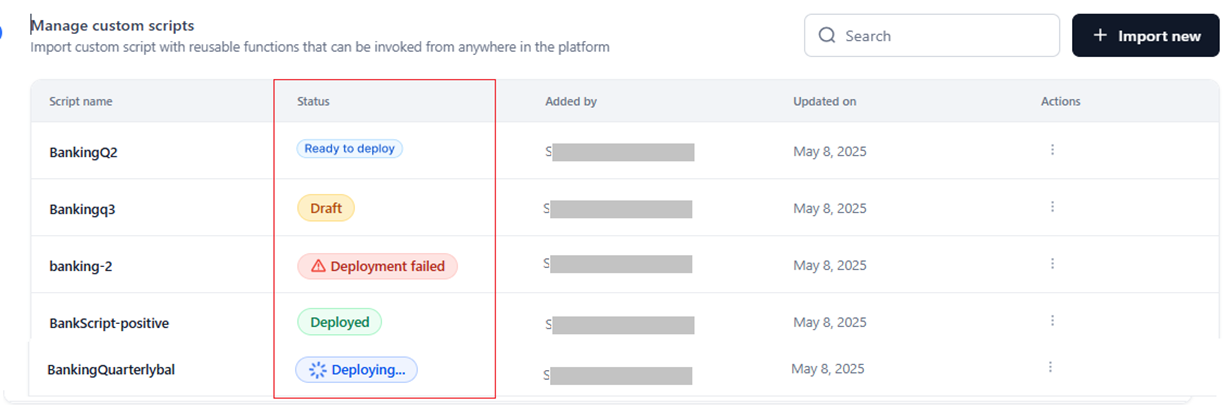This screenshot has height=405, width=1223.
Task: Sort by Status column header
Action: 313,102
